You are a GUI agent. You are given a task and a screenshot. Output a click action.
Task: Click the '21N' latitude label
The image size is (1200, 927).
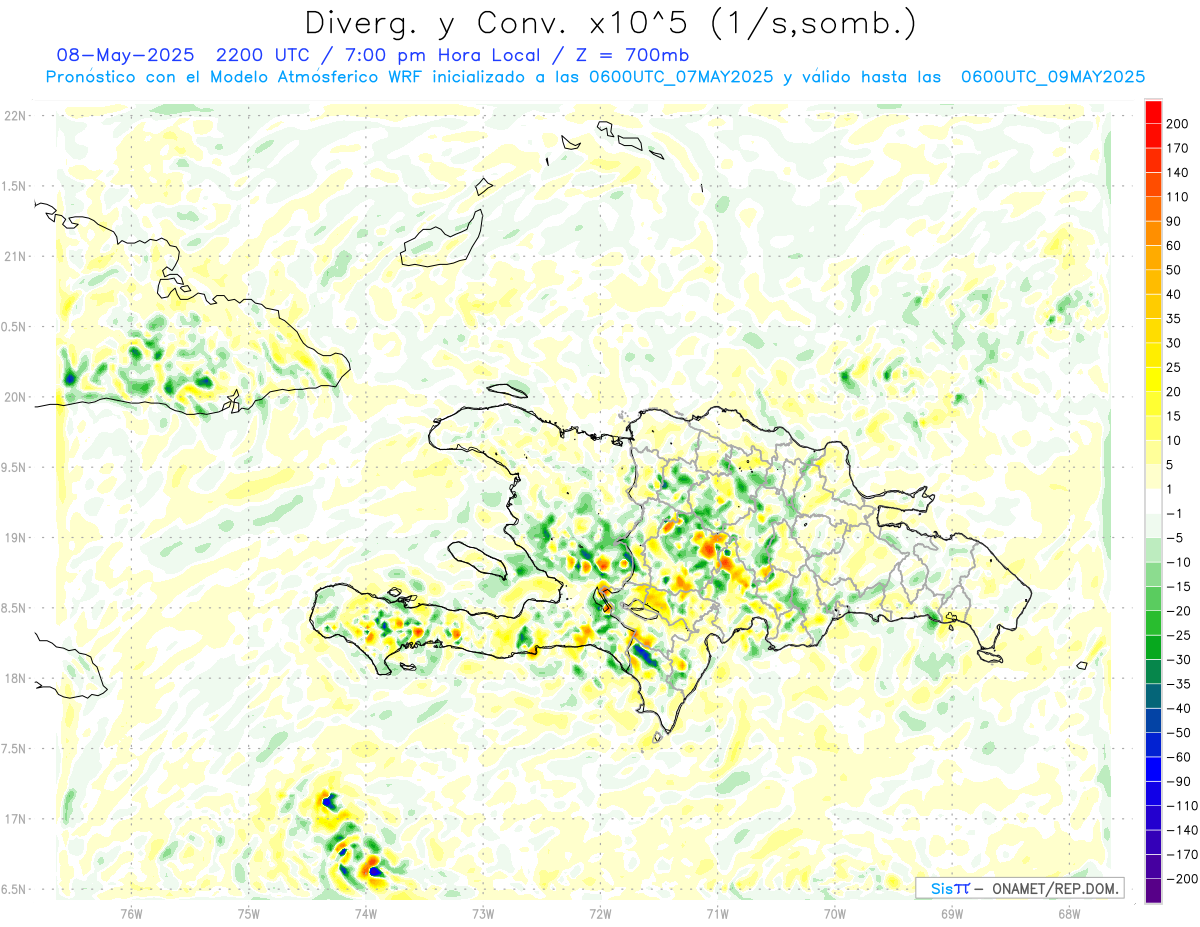[14, 256]
